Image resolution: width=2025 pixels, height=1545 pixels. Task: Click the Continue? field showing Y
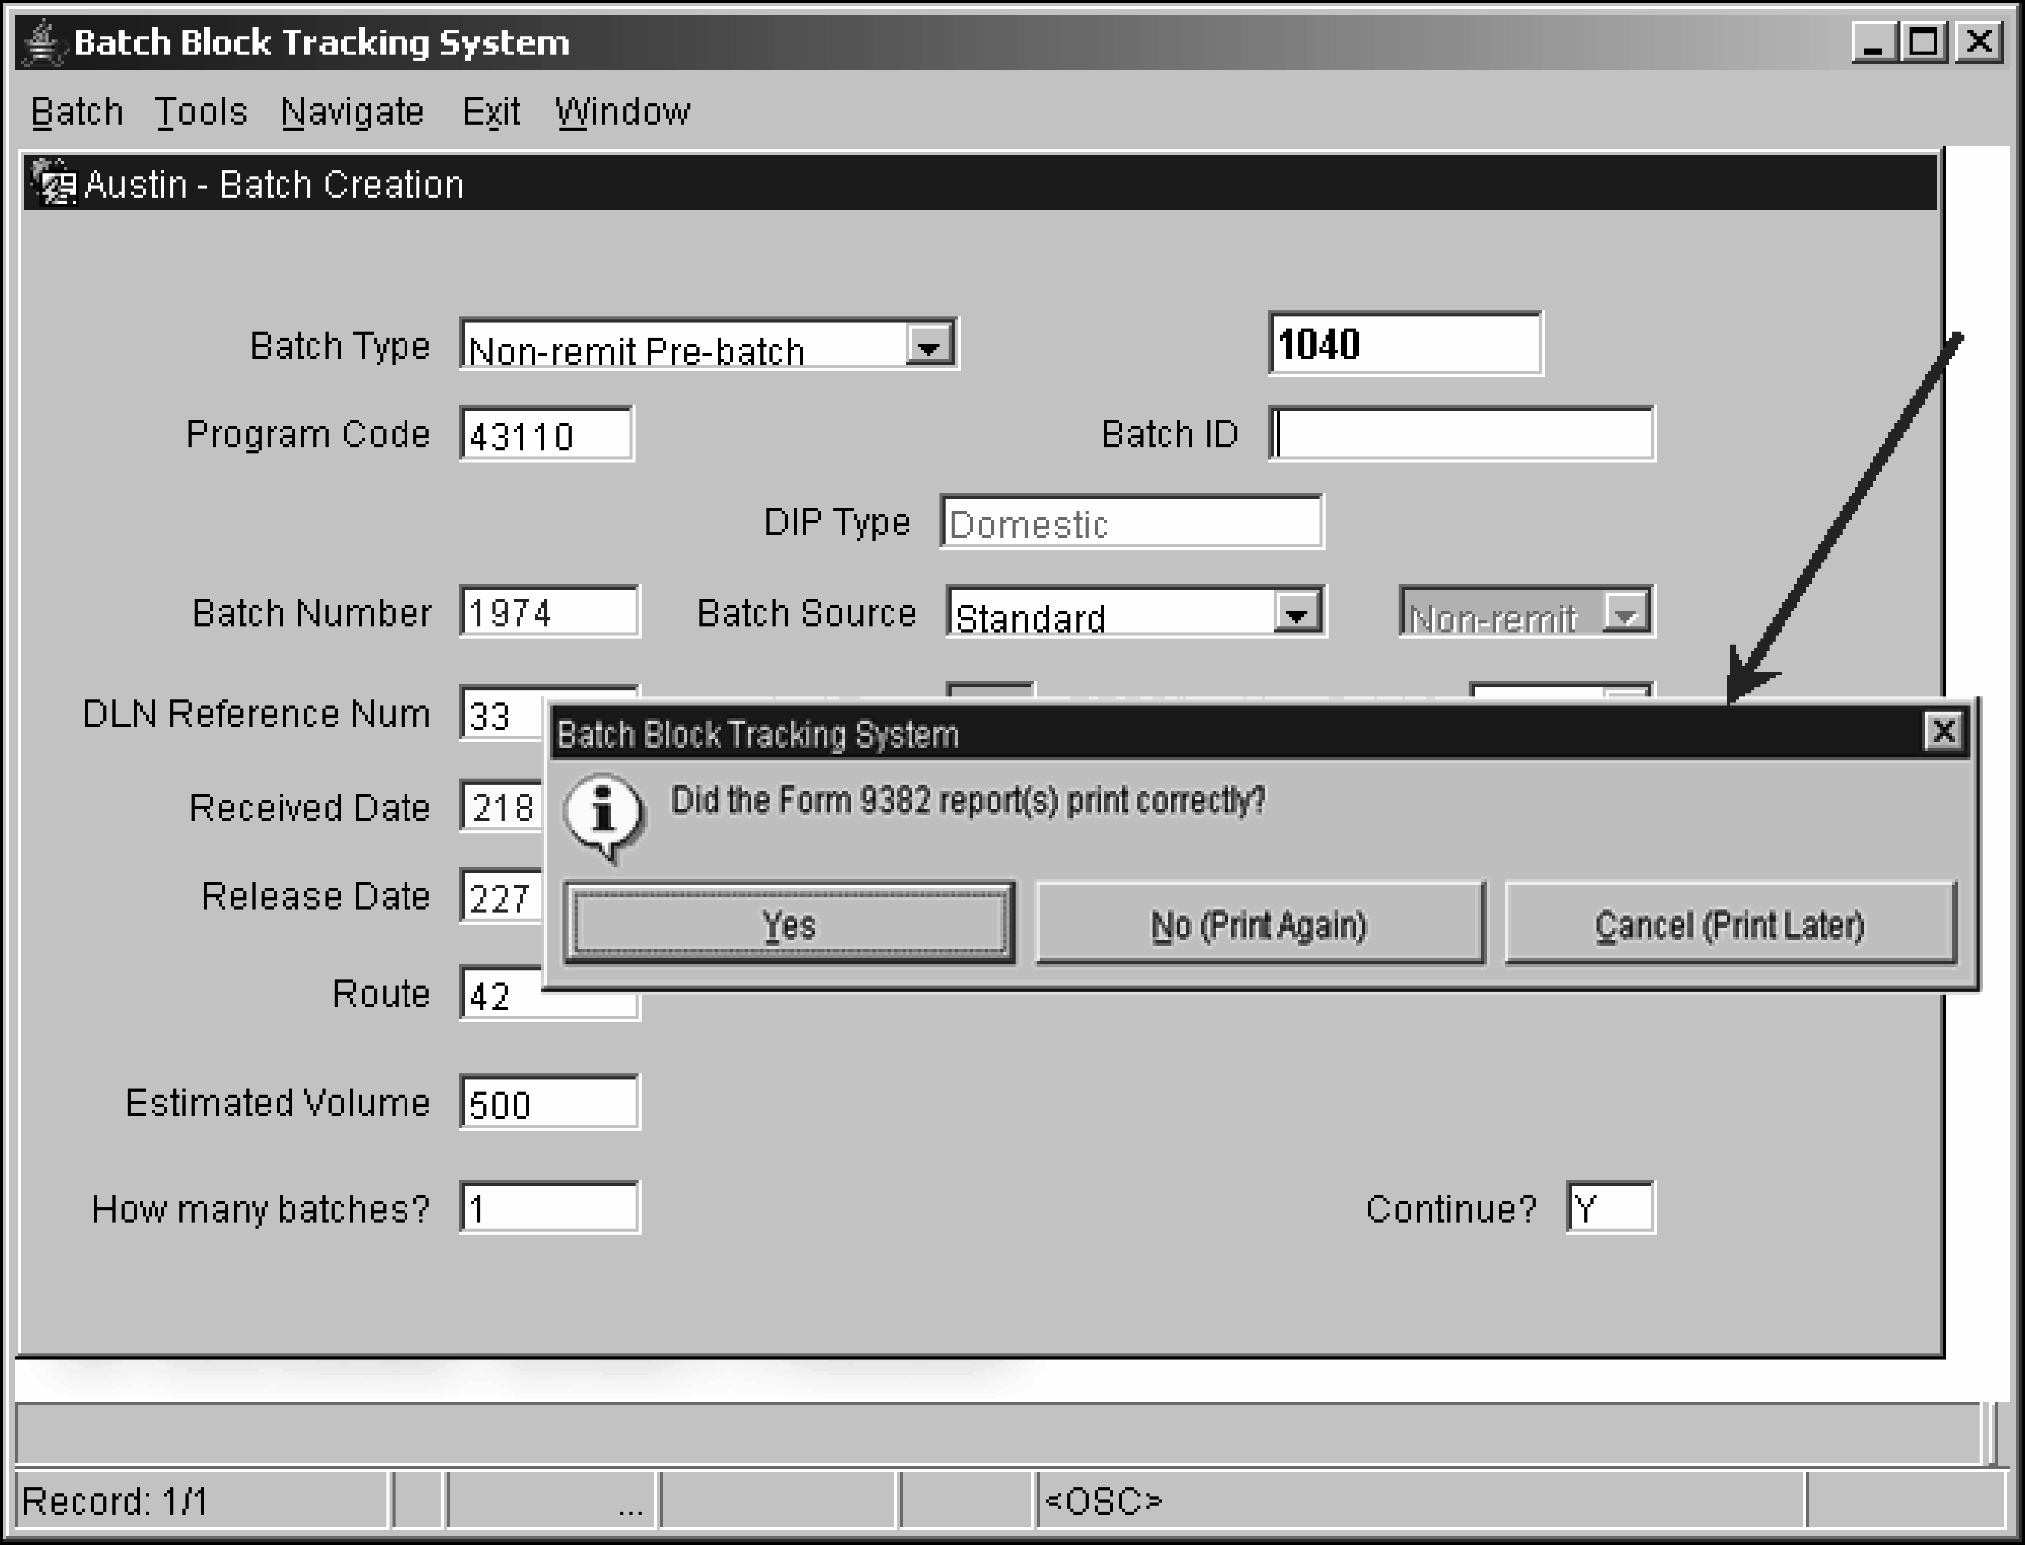tap(1609, 1208)
